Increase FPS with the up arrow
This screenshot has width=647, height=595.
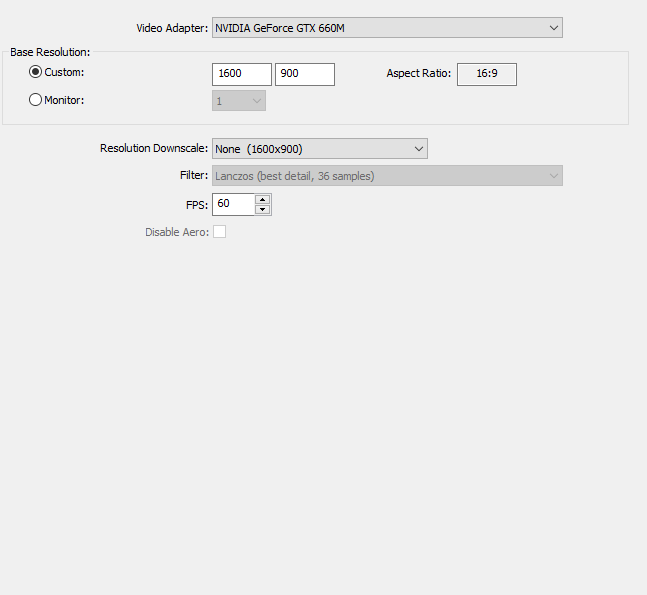[x=262, y=199]
